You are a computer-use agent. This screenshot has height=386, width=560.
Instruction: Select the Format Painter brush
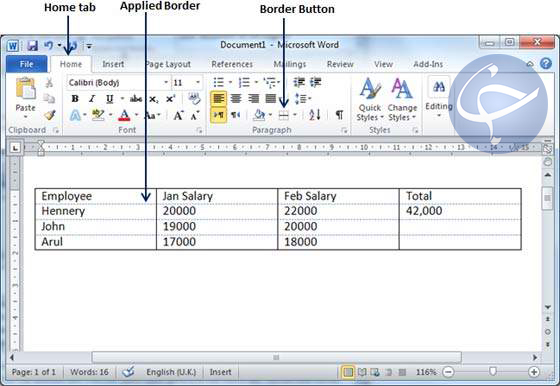click(x=50, y=115)
